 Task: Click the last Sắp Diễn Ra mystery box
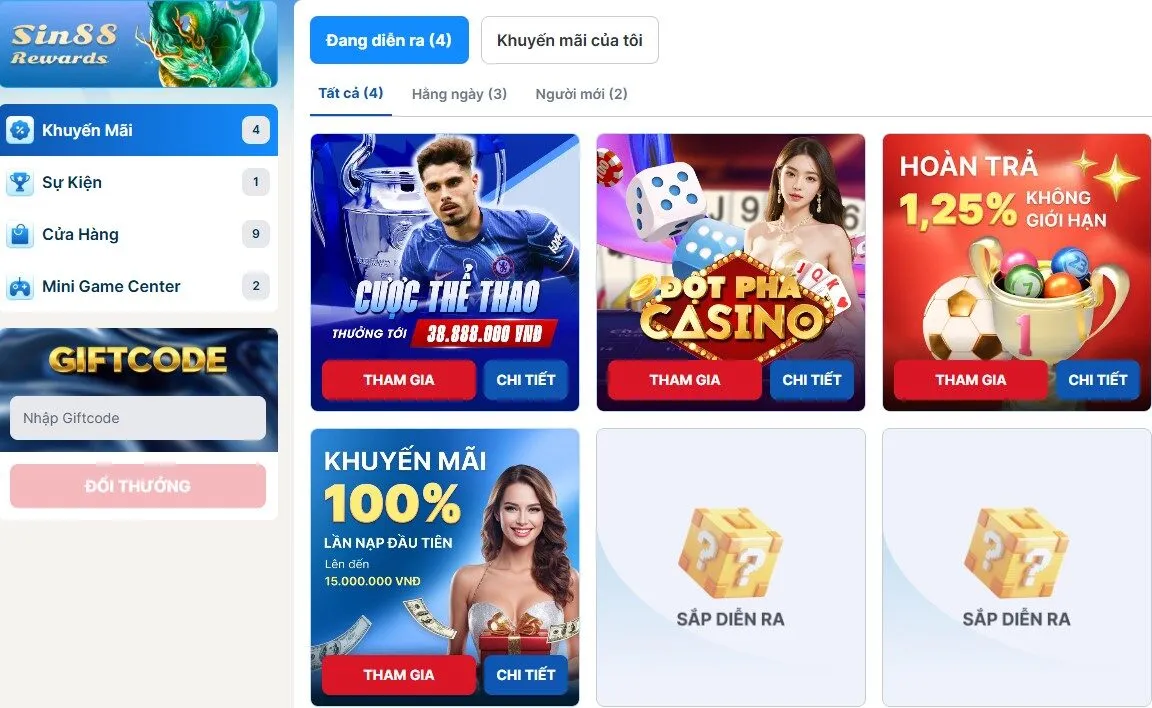tap(1016, 552)
